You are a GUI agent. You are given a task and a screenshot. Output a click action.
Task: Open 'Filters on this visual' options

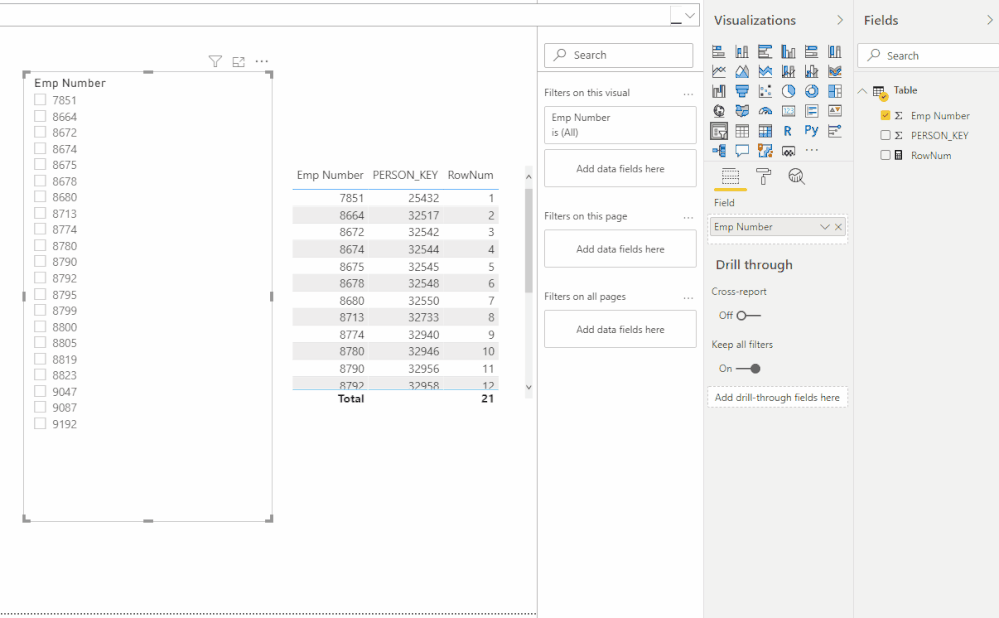pos(688,94)
